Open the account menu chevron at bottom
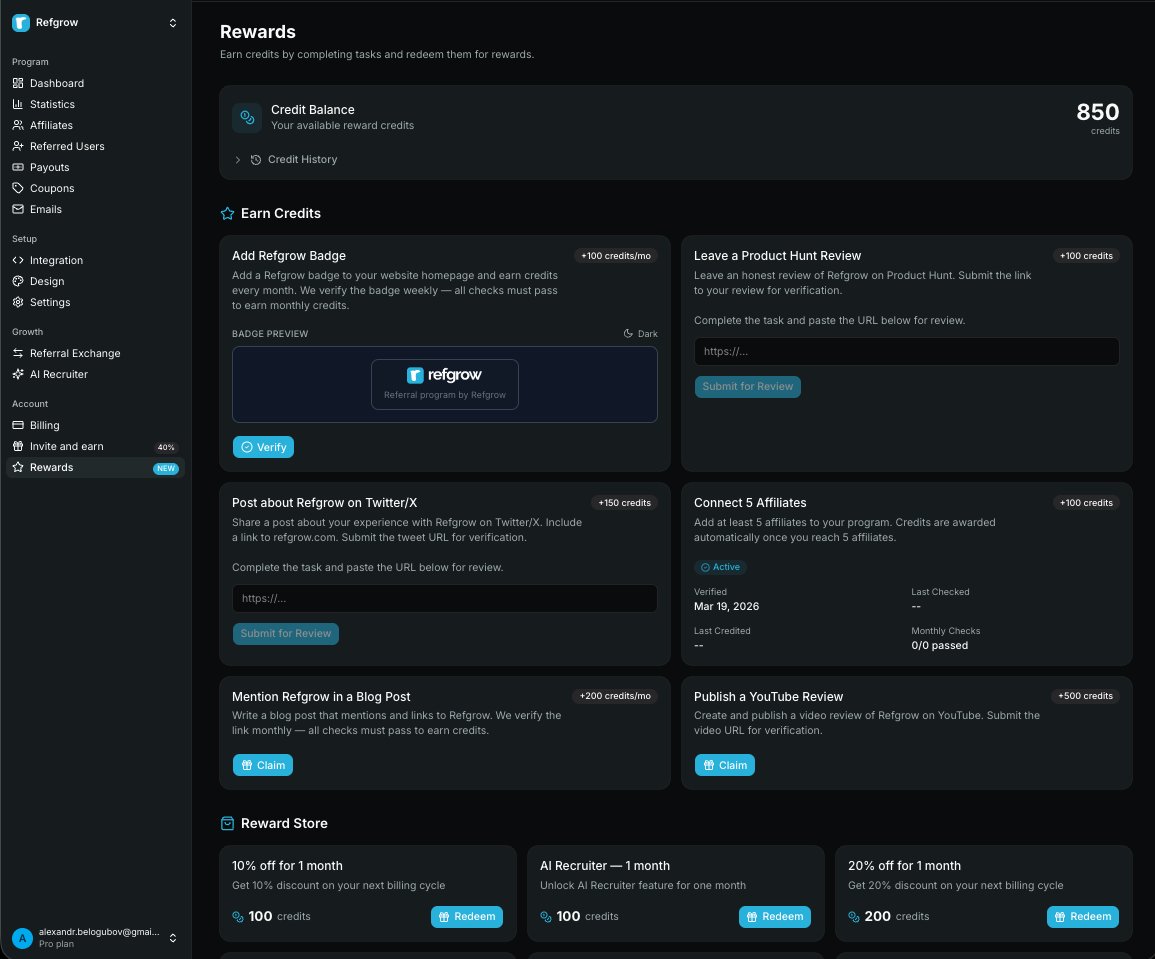Image resolution: width=1155 pixels, height=959 pixels. pyautogui.click(x=172, y=938)
